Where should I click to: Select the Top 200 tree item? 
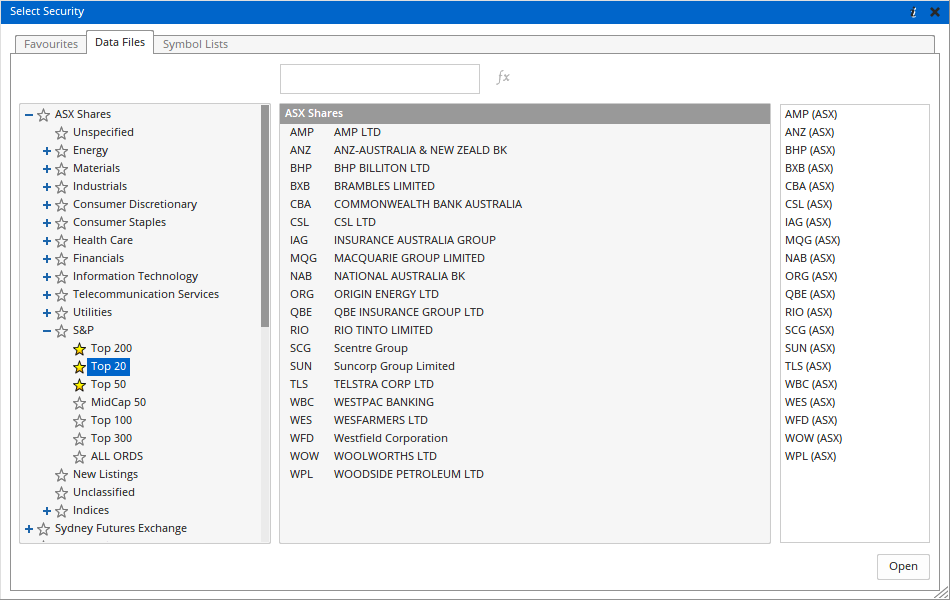coord(111,348)
